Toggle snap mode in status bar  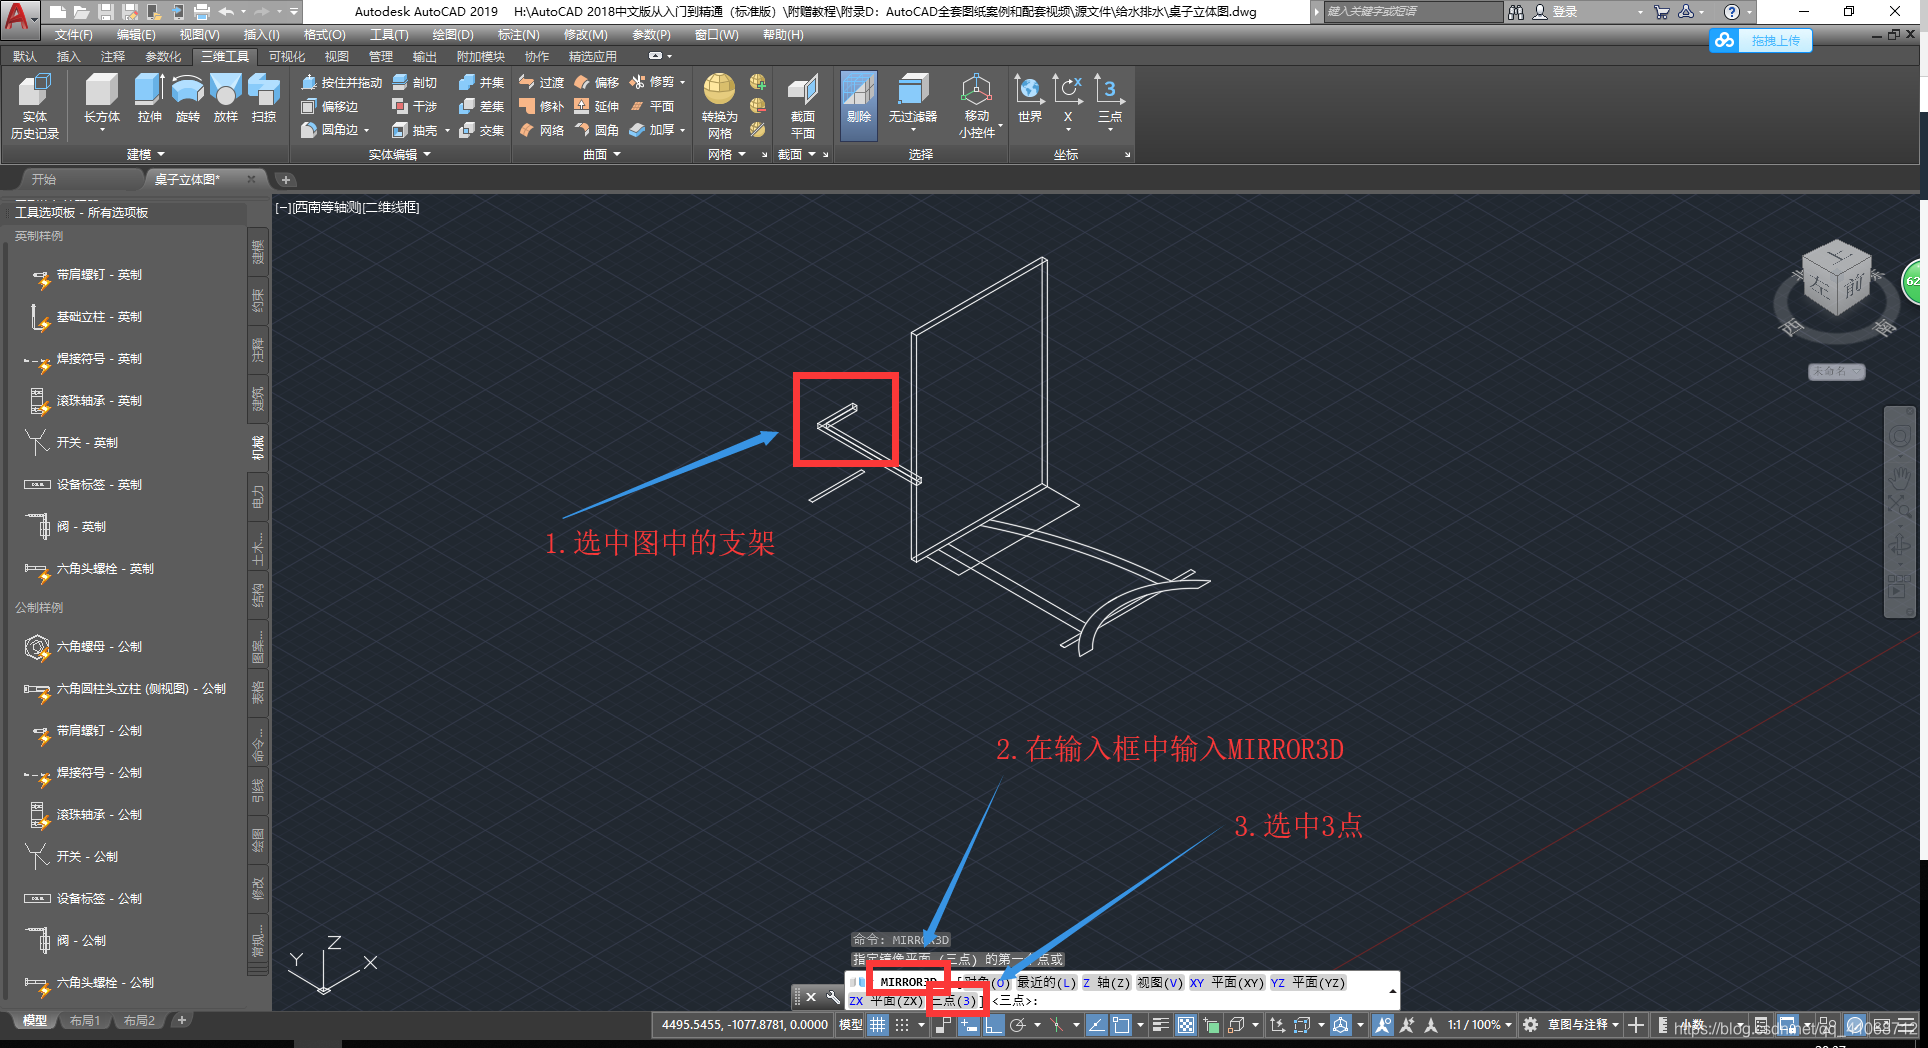902,1024
